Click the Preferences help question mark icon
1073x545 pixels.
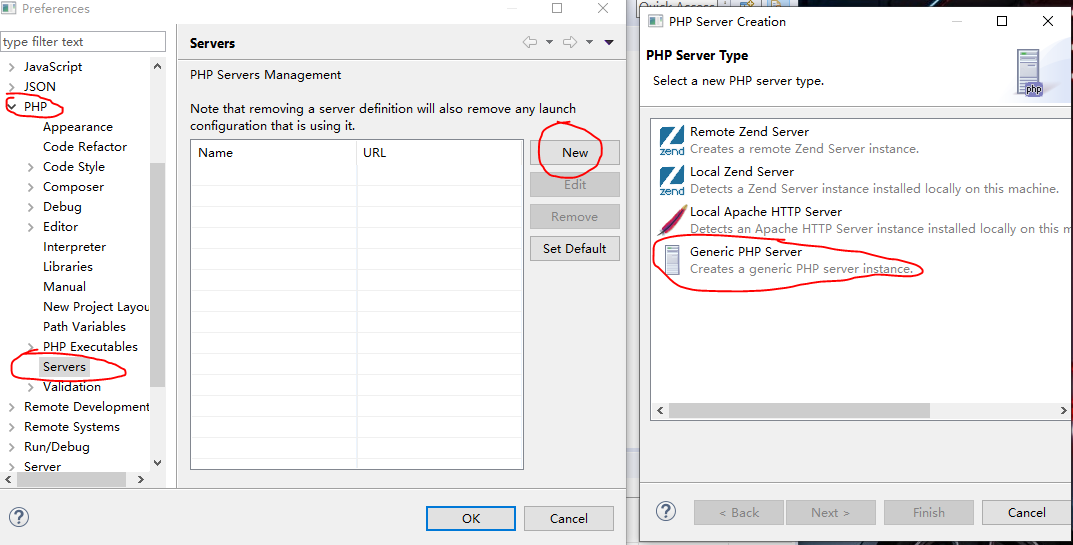click(19, 517)
